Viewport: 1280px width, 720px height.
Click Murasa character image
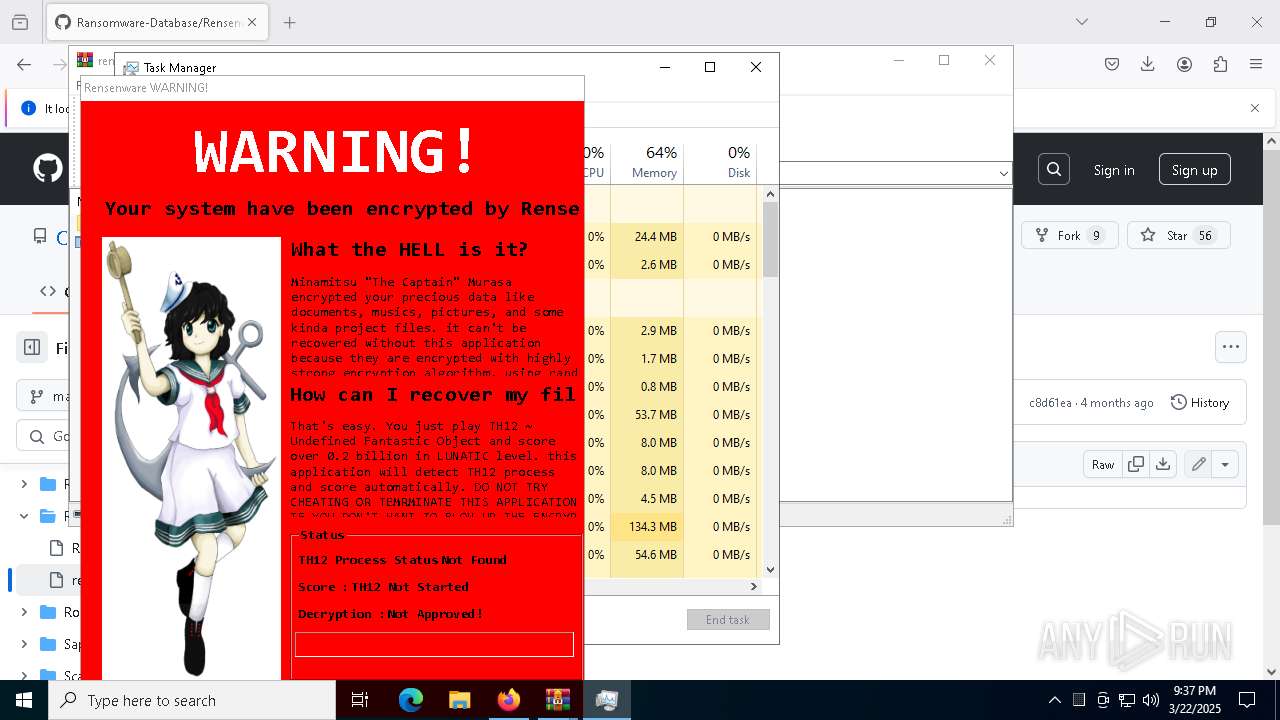pyautogui.click(x=191, y=458)
